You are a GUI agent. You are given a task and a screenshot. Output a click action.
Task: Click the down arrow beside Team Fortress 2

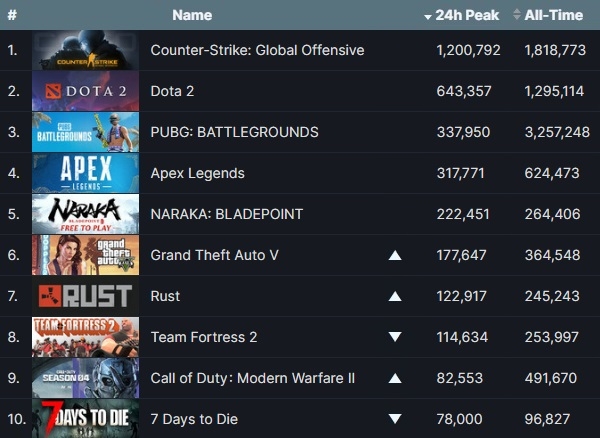tap(395, 337)
